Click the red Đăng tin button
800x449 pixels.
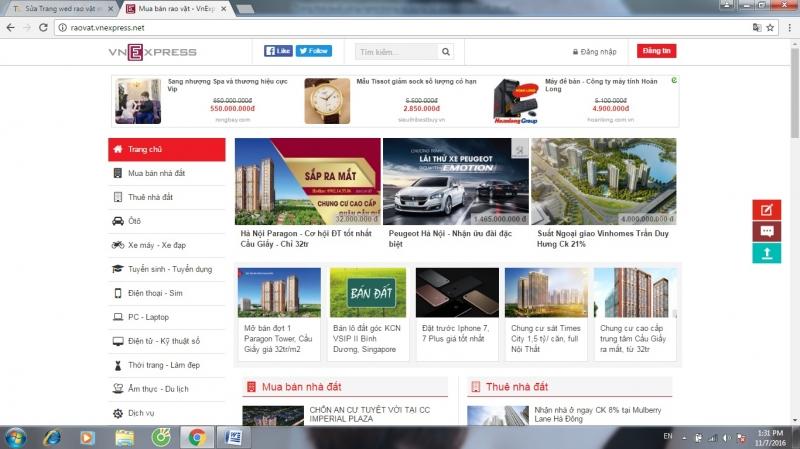click(657, 51)
